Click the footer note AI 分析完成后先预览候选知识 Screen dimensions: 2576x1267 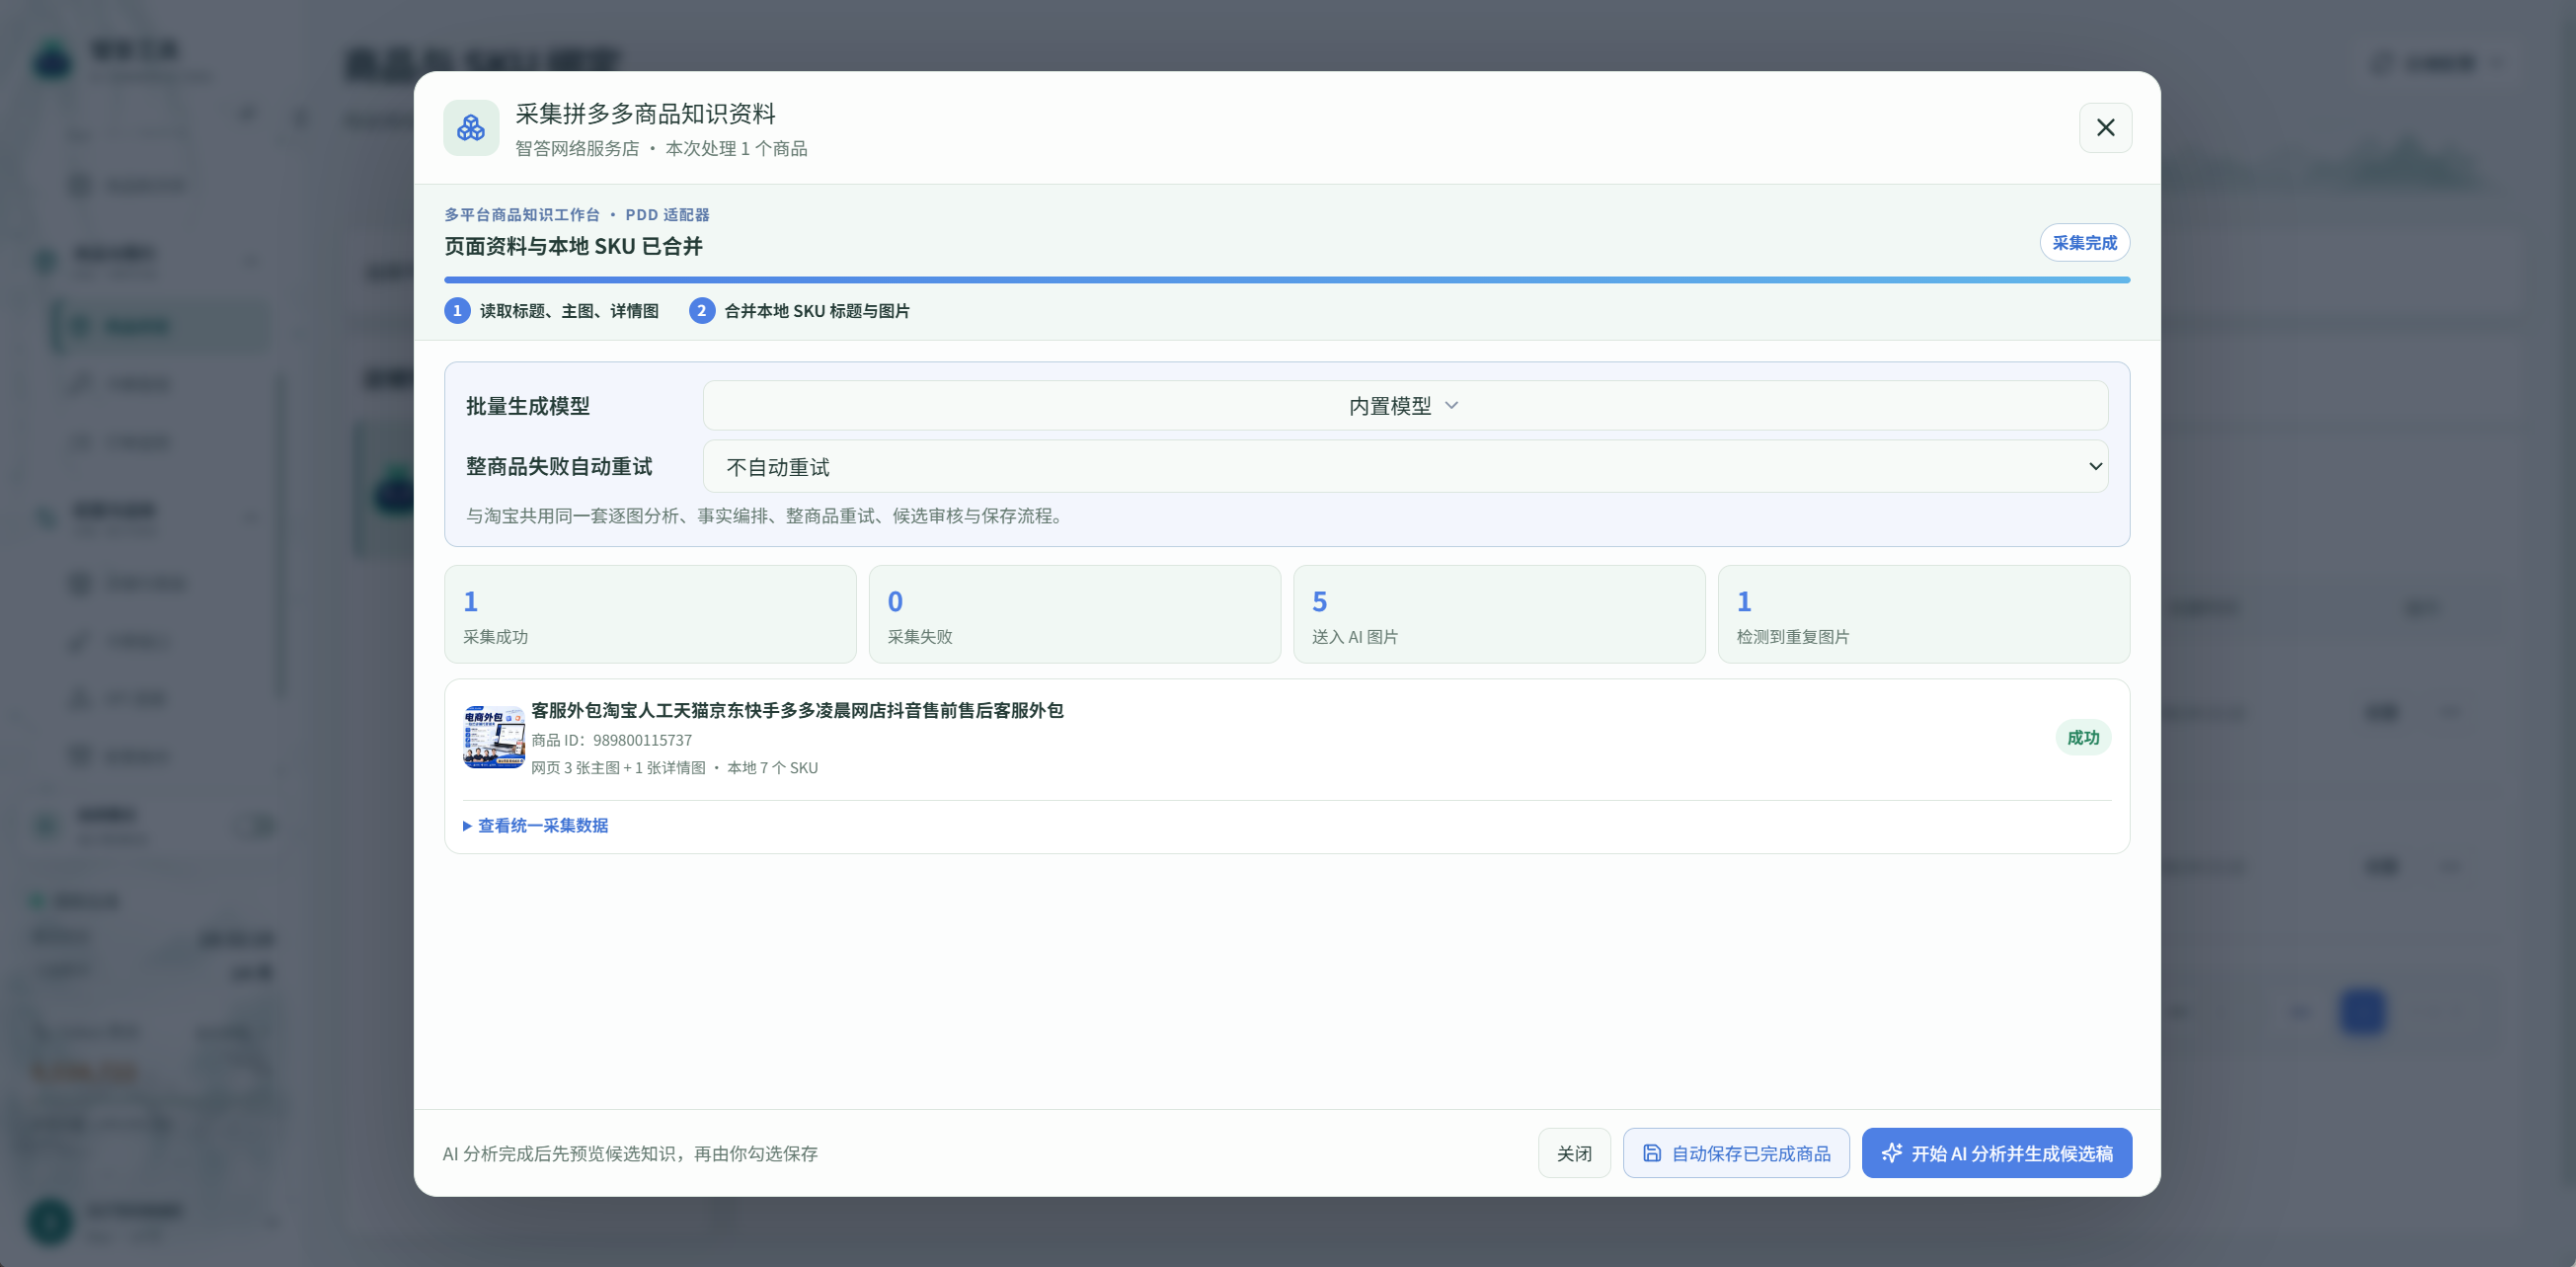630,1153
